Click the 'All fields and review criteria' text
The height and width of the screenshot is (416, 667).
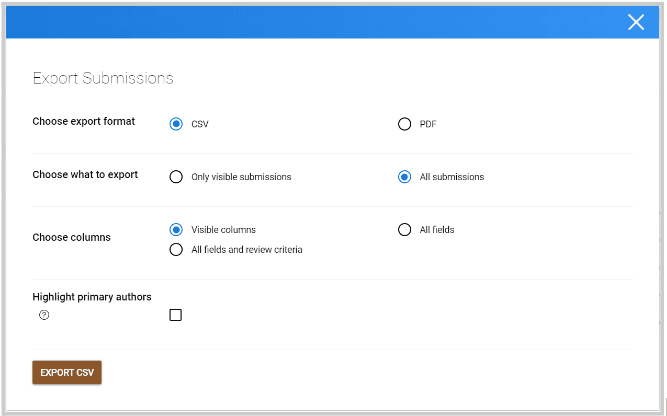click(247, 249)
